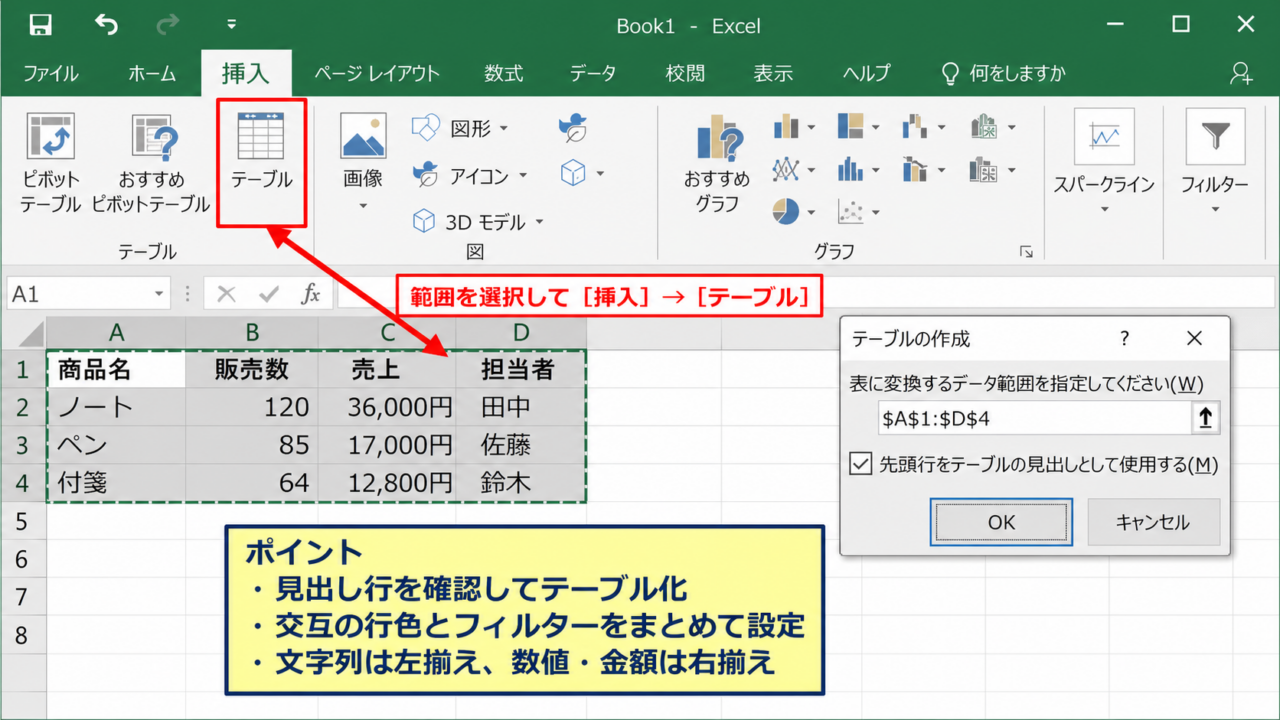Viewport: 1280px width, 720px height.
Task: Toggle 先頭行をテーブルの見出しとして使用する checkbox
Action: pyautogui.click(x=860, y=464)
